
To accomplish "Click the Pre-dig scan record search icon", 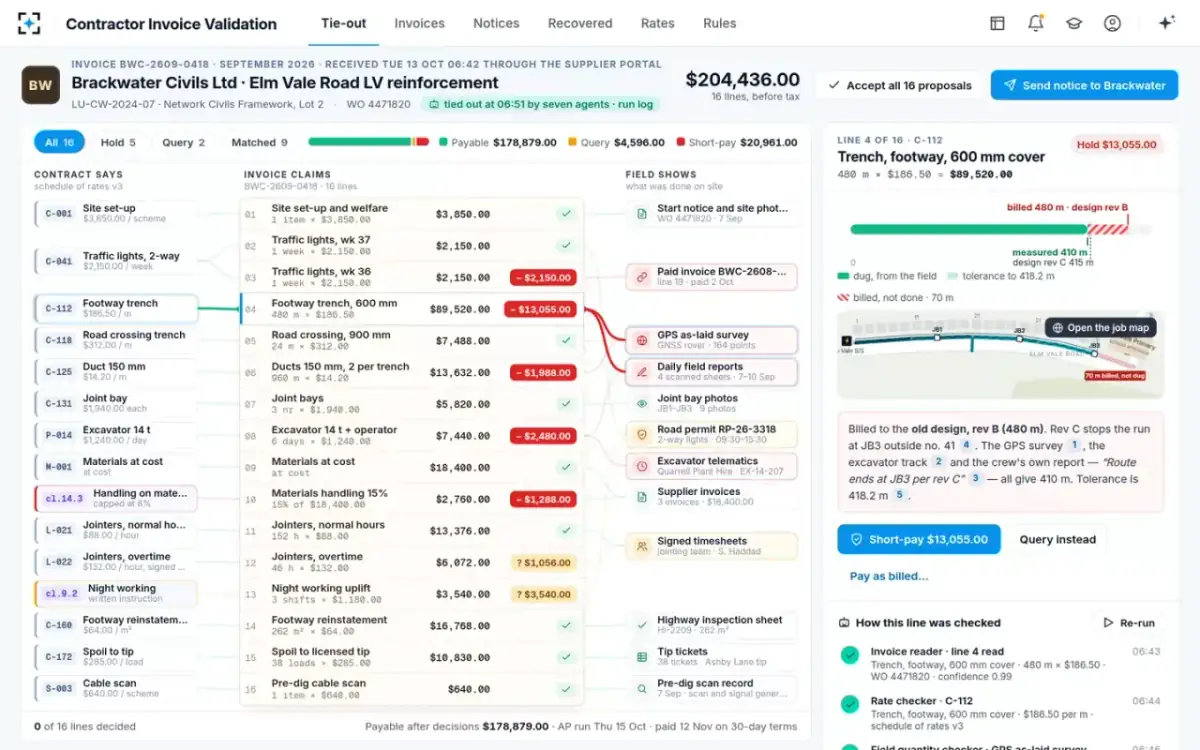I will click(x=642, y=688).
